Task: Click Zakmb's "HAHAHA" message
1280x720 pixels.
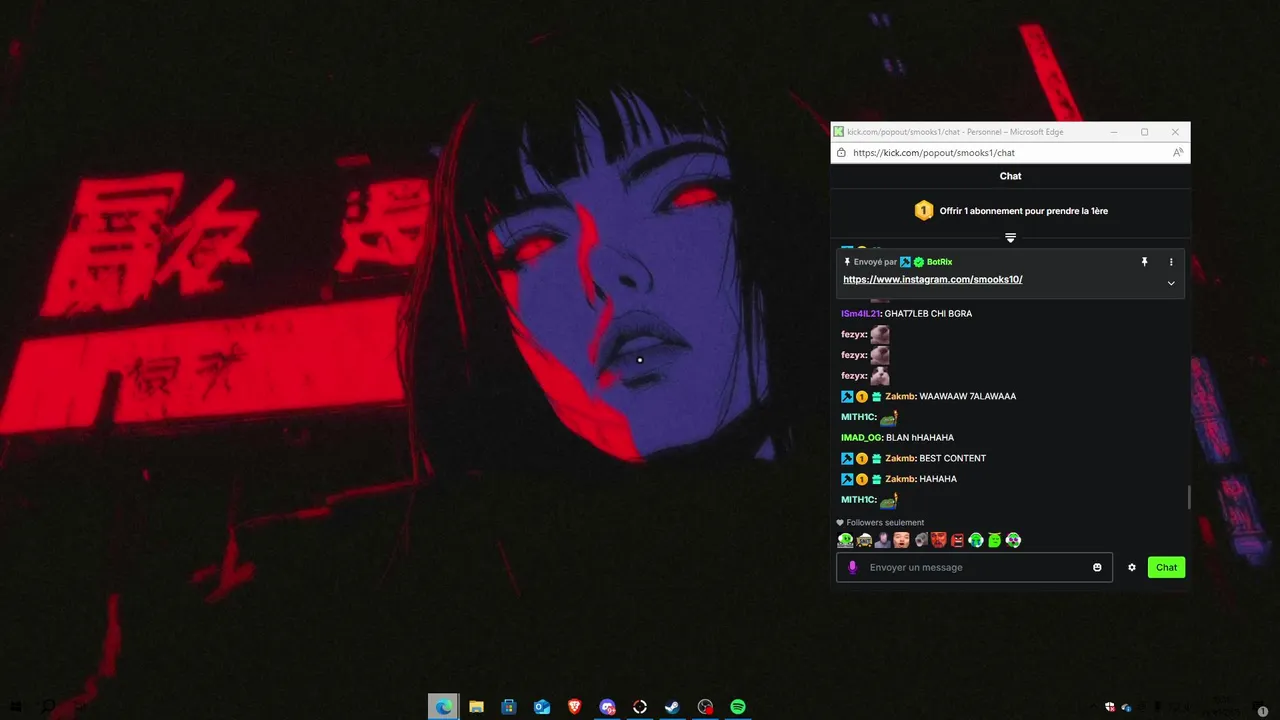Action: pyautogui.click(x=938, y=479)
